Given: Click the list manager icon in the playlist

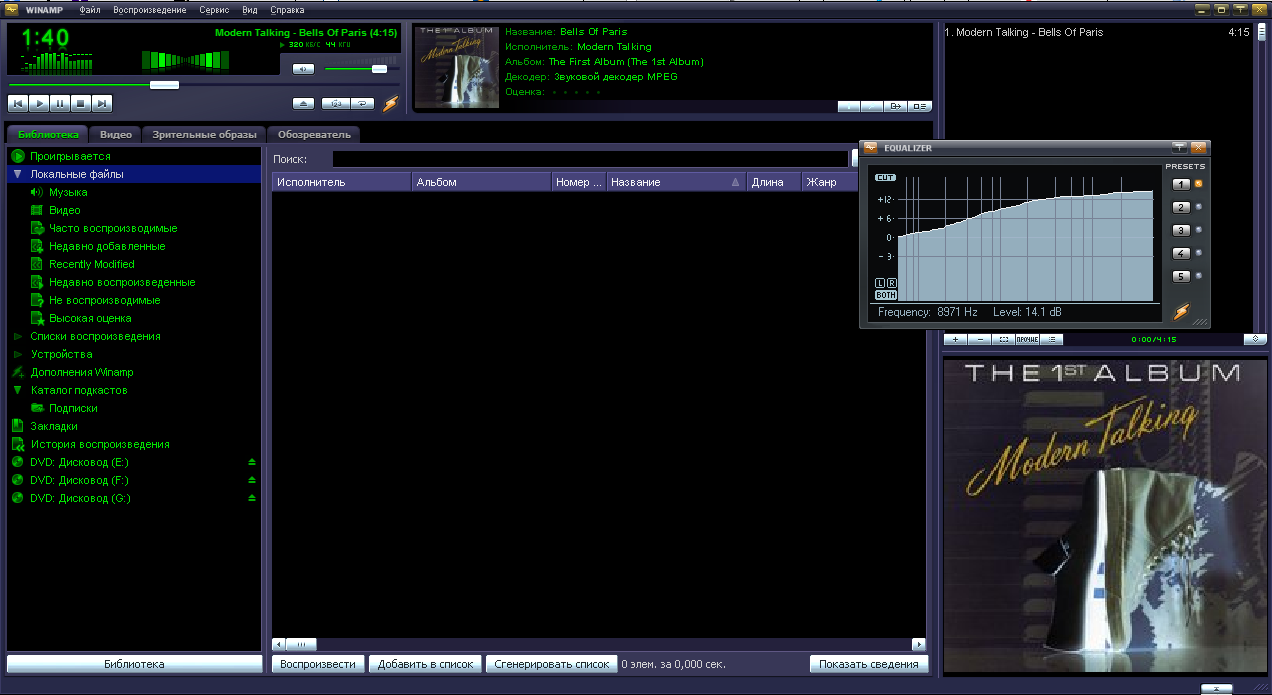Looking at the screenshot, I should (x=1051, y=339).
